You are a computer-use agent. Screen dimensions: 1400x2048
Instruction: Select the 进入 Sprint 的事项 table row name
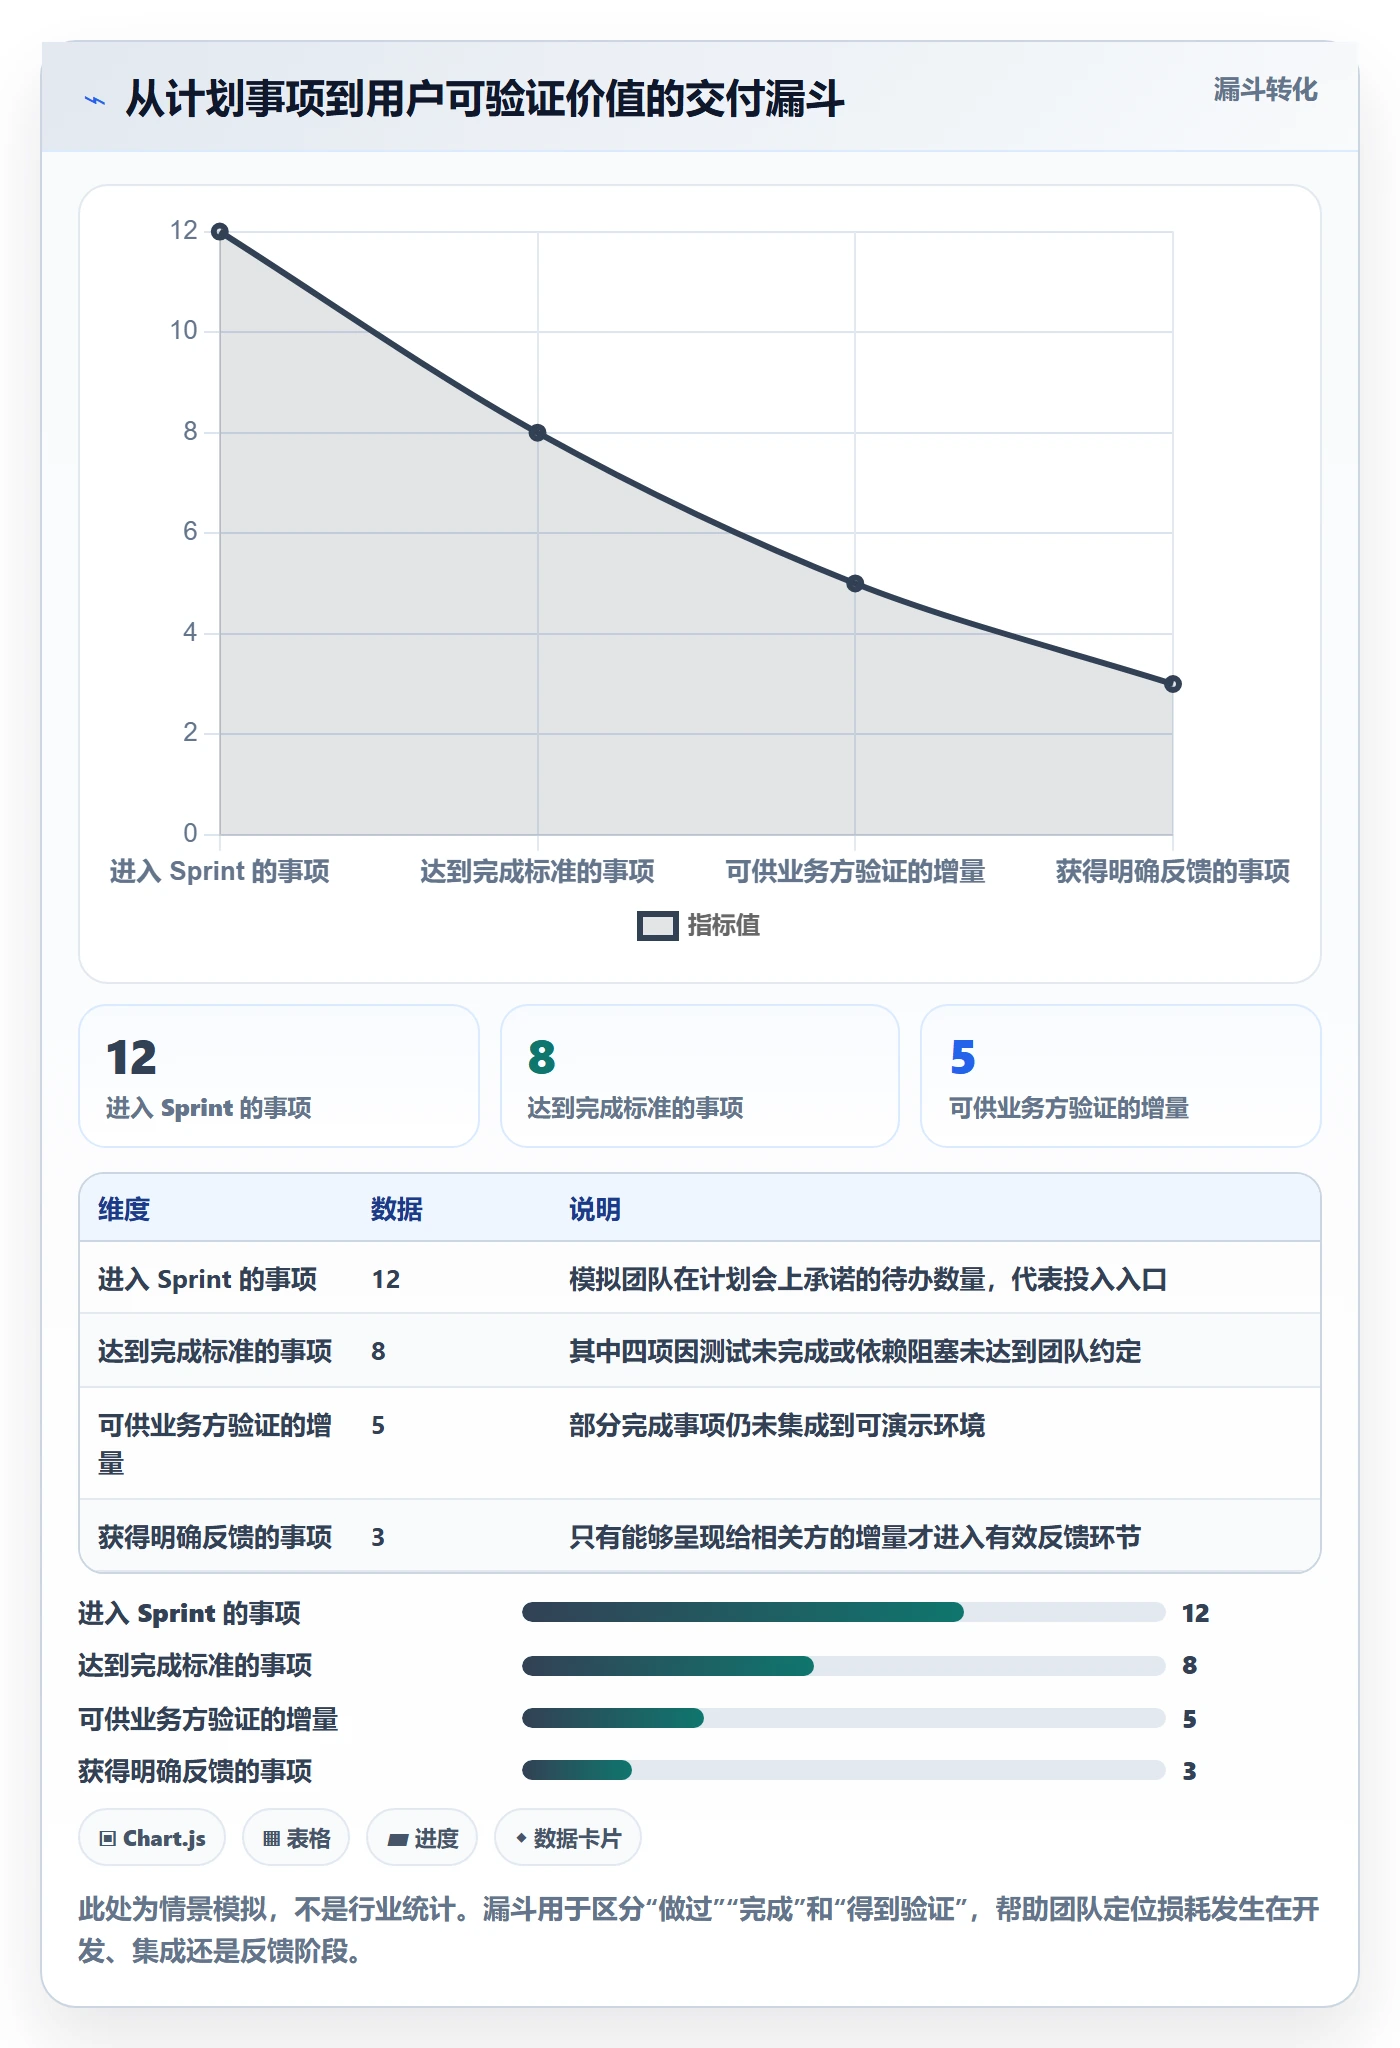tap(207, 1279)
